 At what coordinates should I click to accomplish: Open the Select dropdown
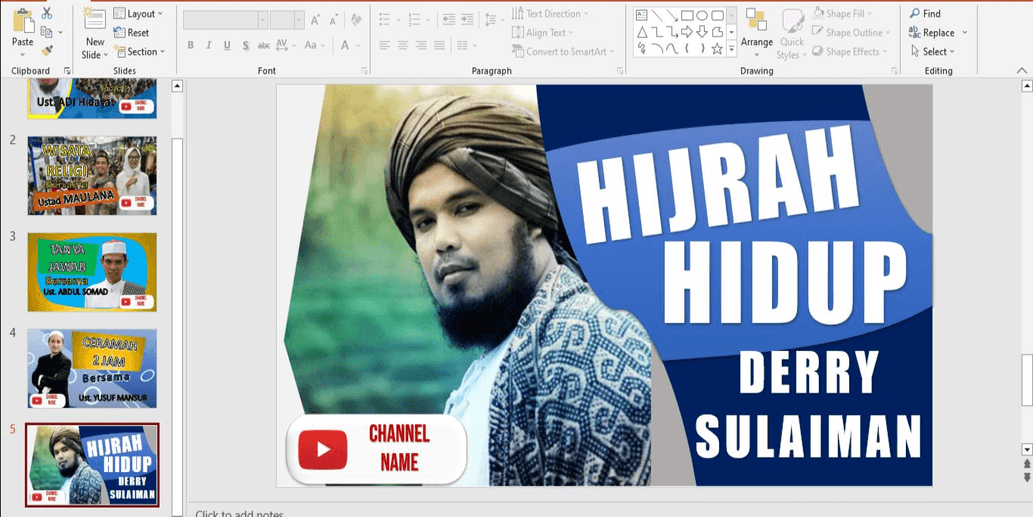[x=934, y=51]
